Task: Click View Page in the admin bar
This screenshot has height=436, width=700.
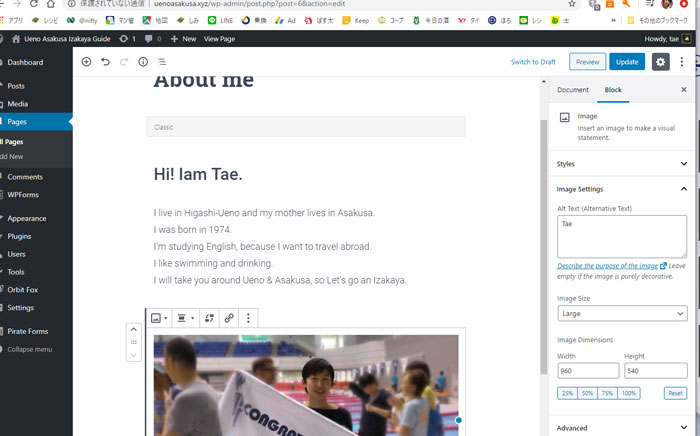Action: point(219,39)
